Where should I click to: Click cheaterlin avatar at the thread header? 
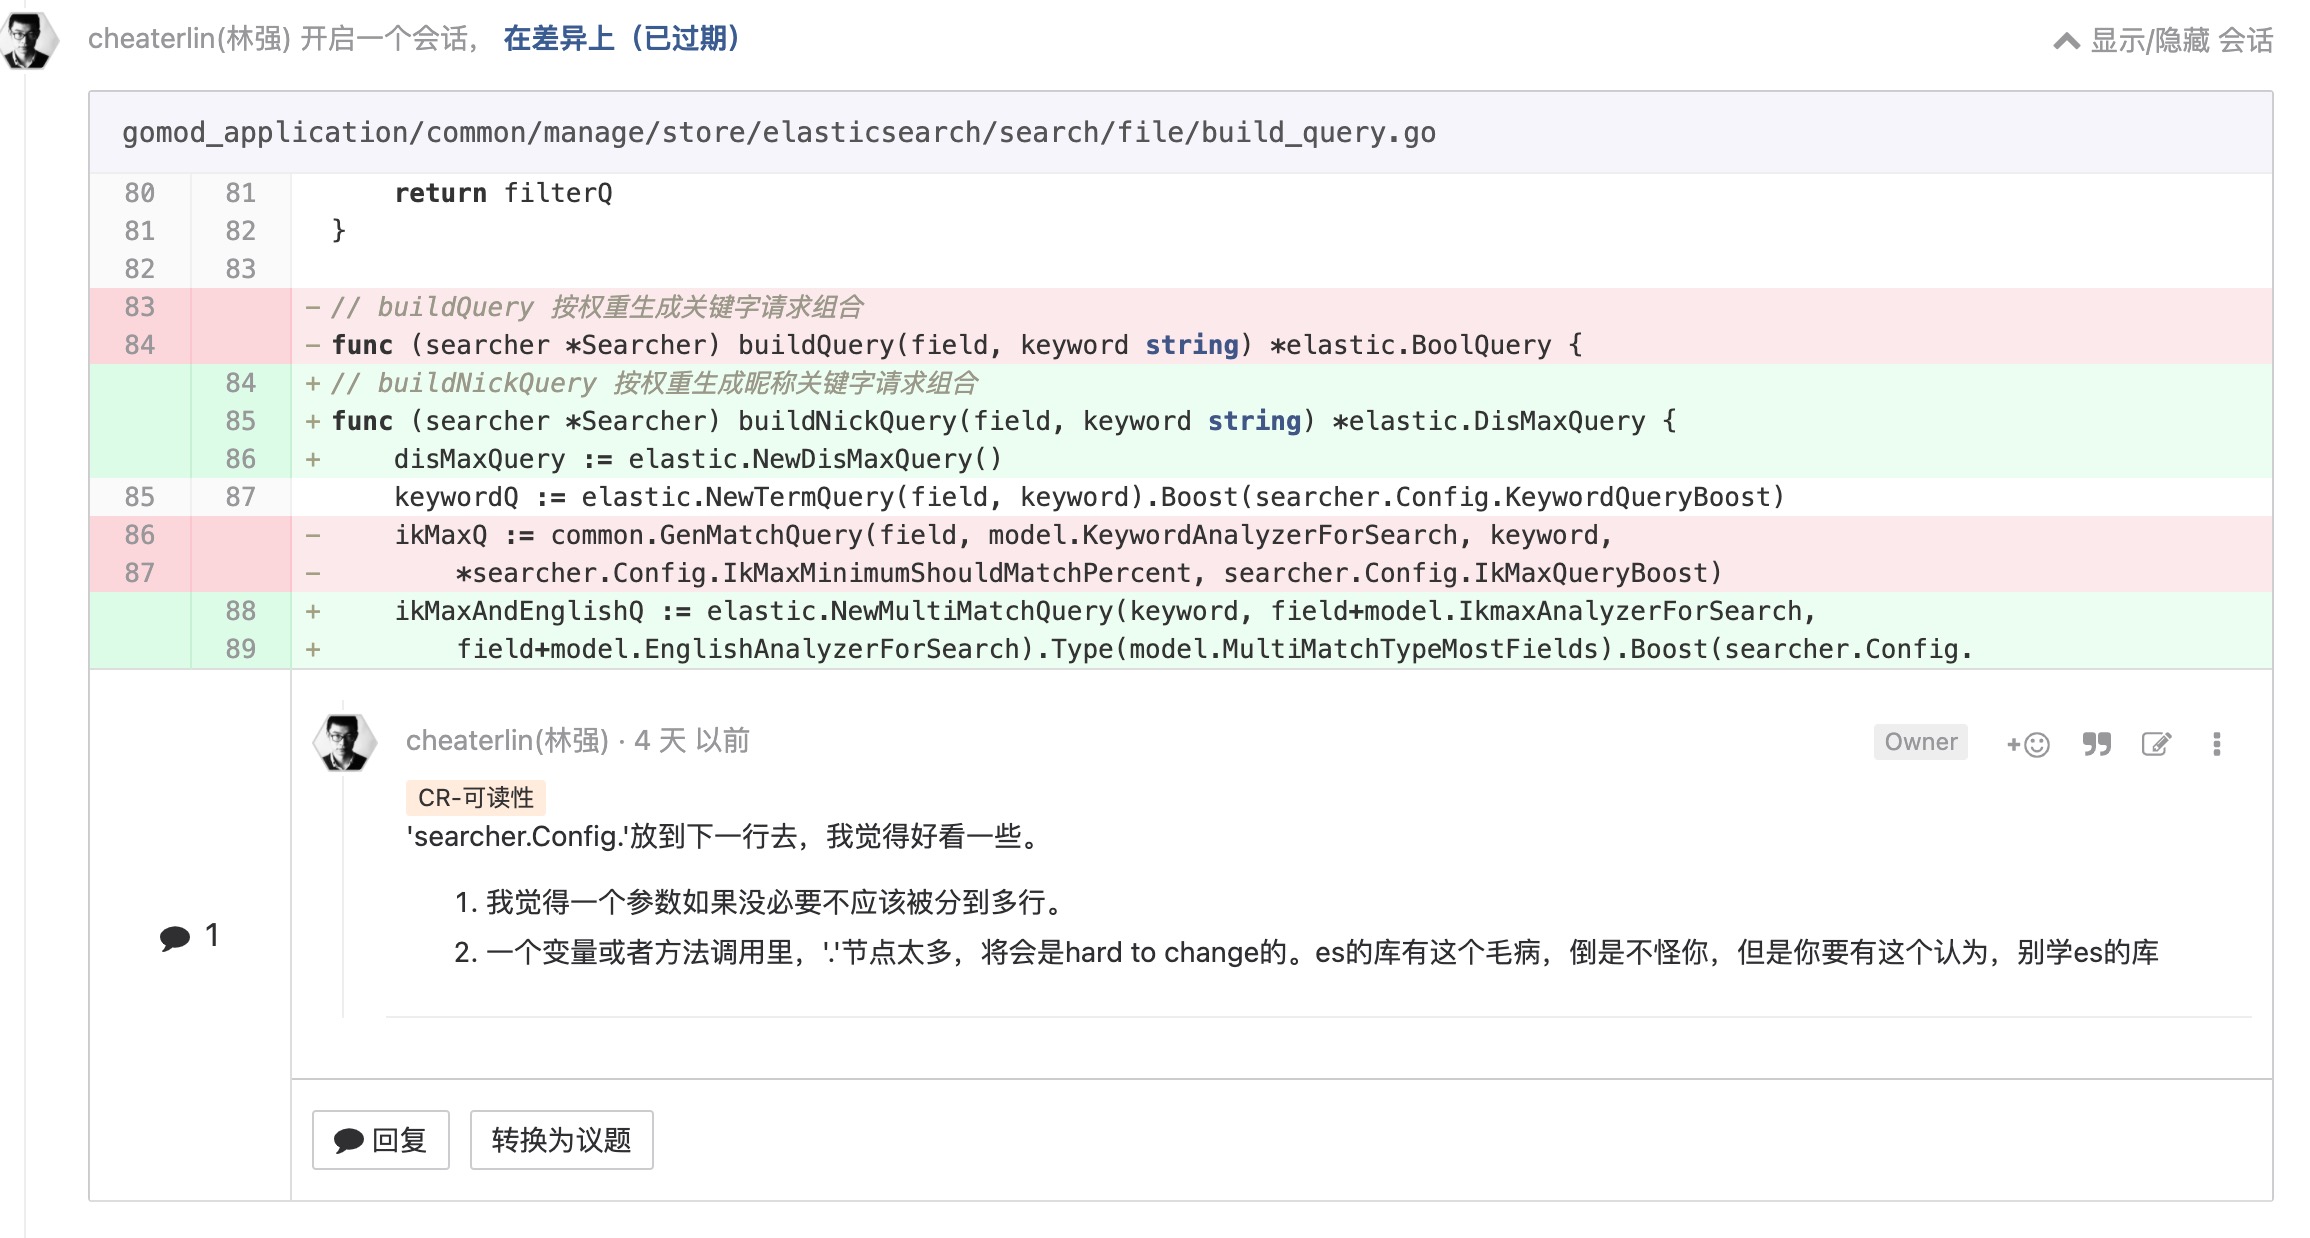click(29, 40)
